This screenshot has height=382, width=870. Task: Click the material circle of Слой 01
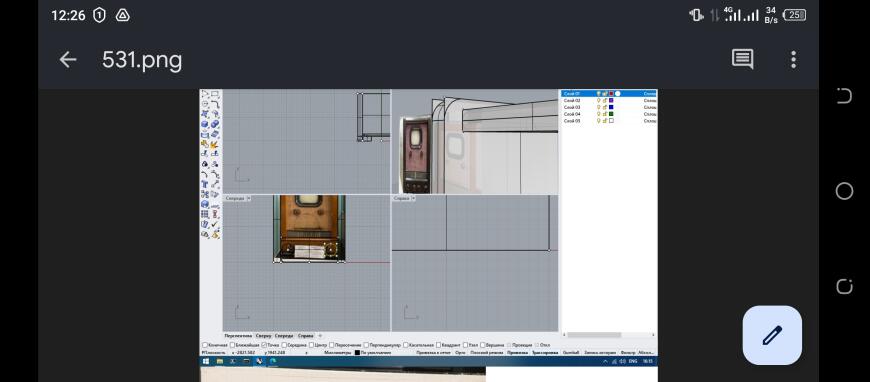coord(618,94)
